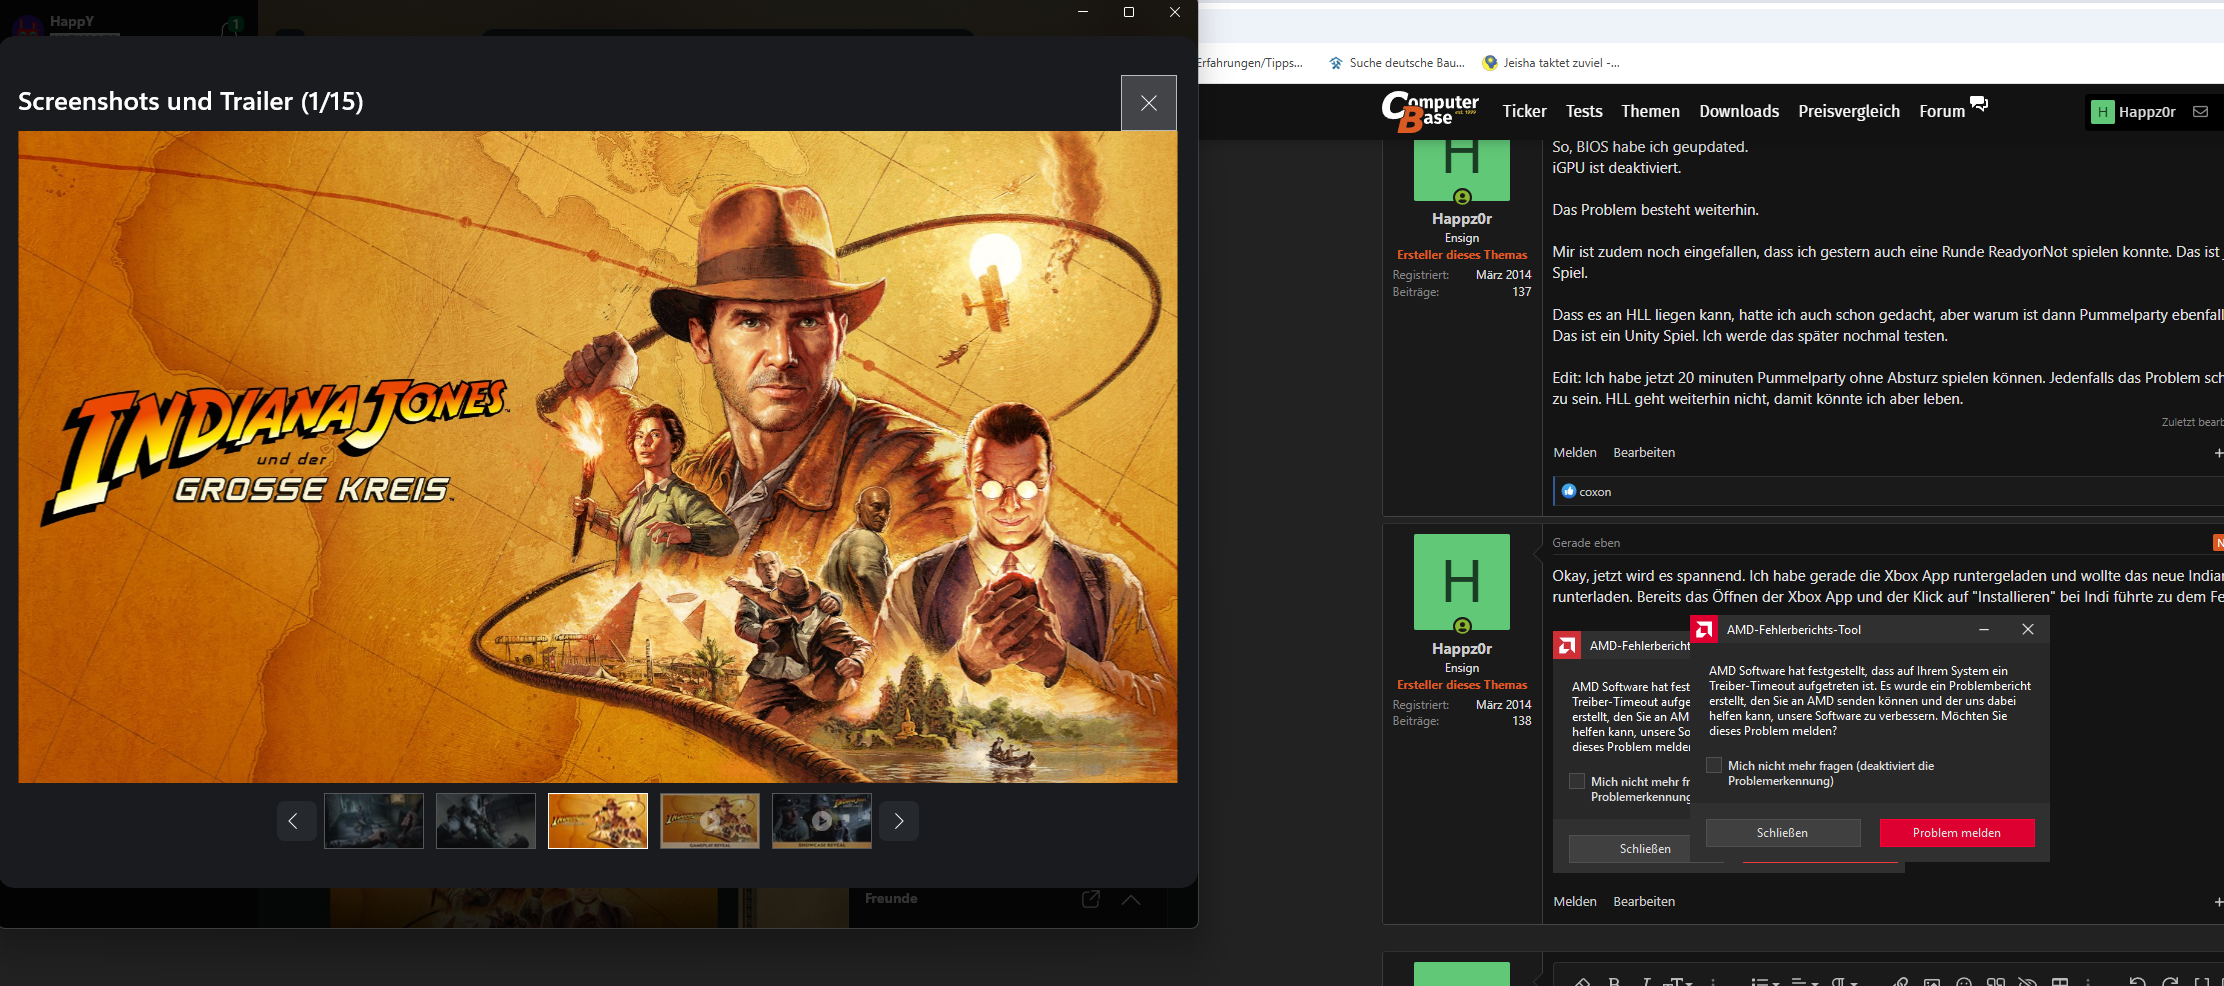
Task: Click 'Bearbeiten' under the Xbox App post
Action: (1644, 902)
